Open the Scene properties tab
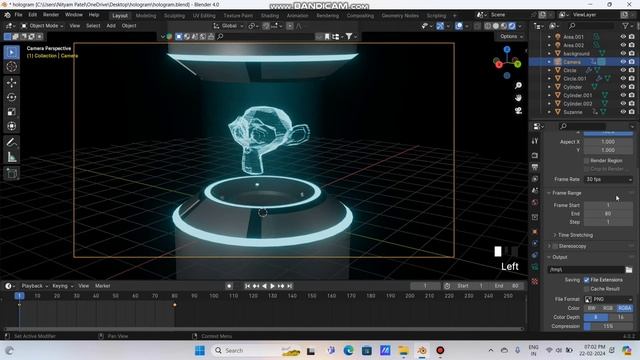This screenshot has height=360, width=640. pyautogui.click(x=535, y=191)
